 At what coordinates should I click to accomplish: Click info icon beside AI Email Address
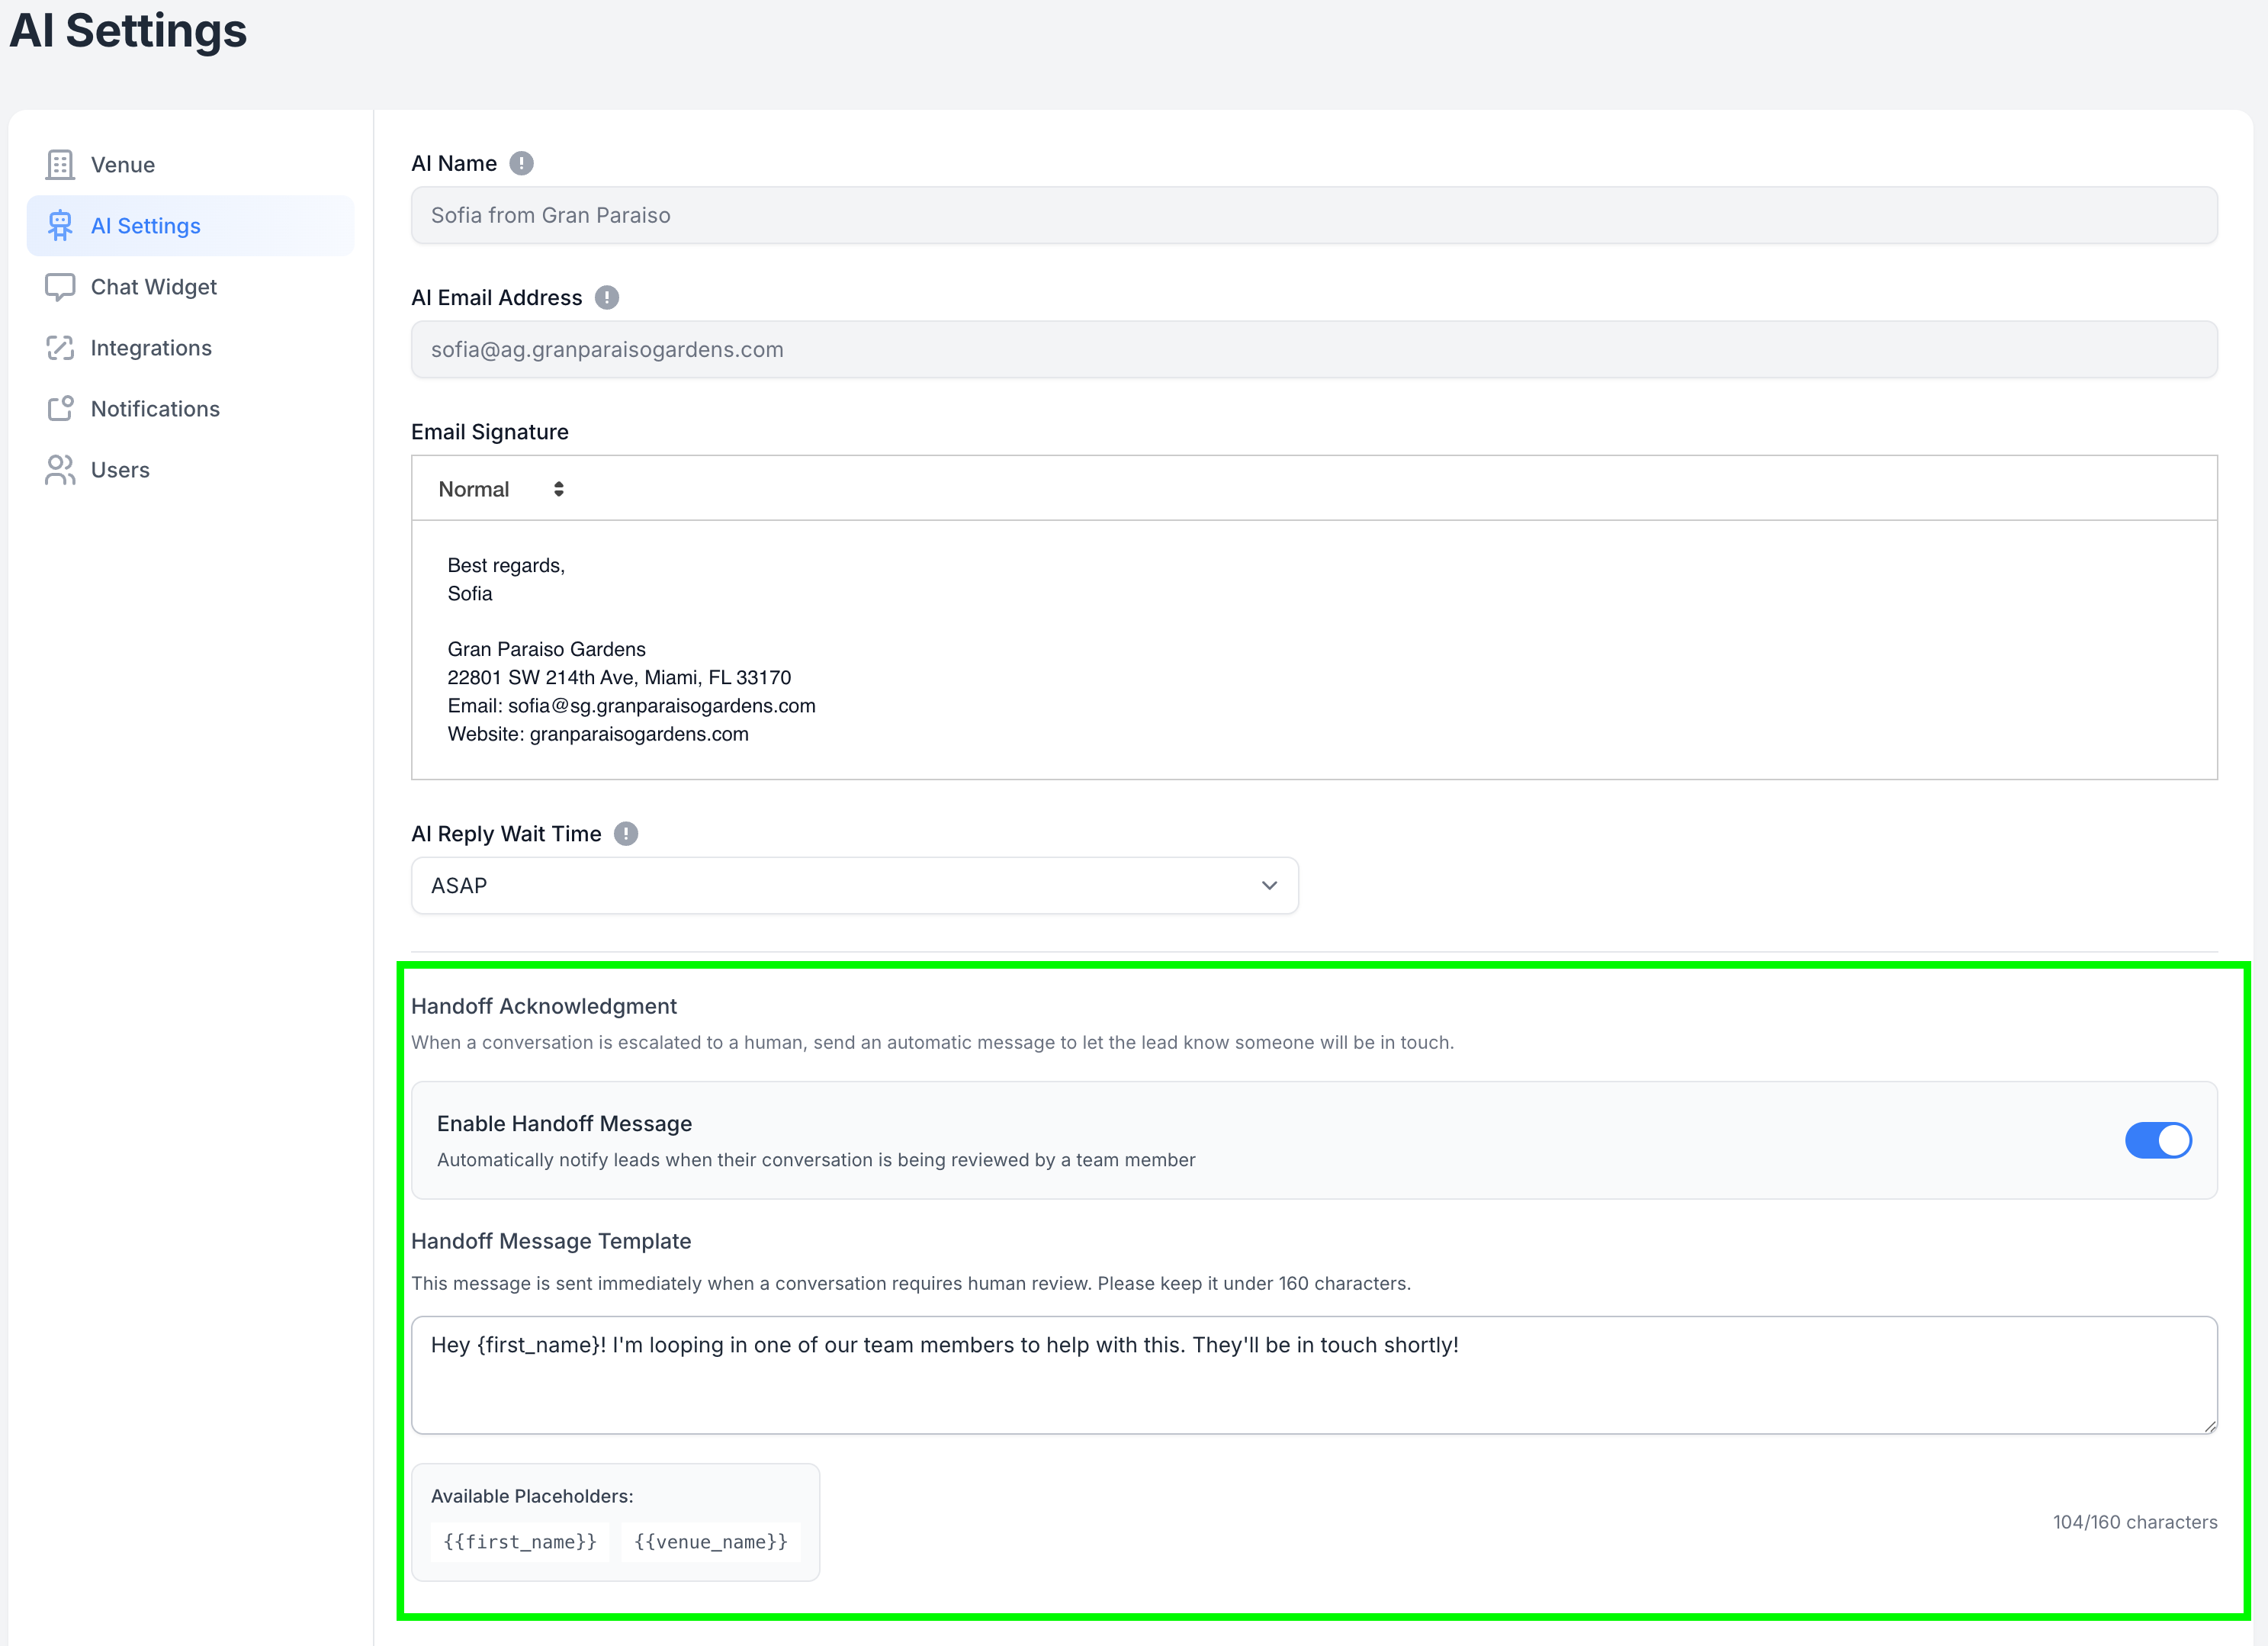[606, 298]
